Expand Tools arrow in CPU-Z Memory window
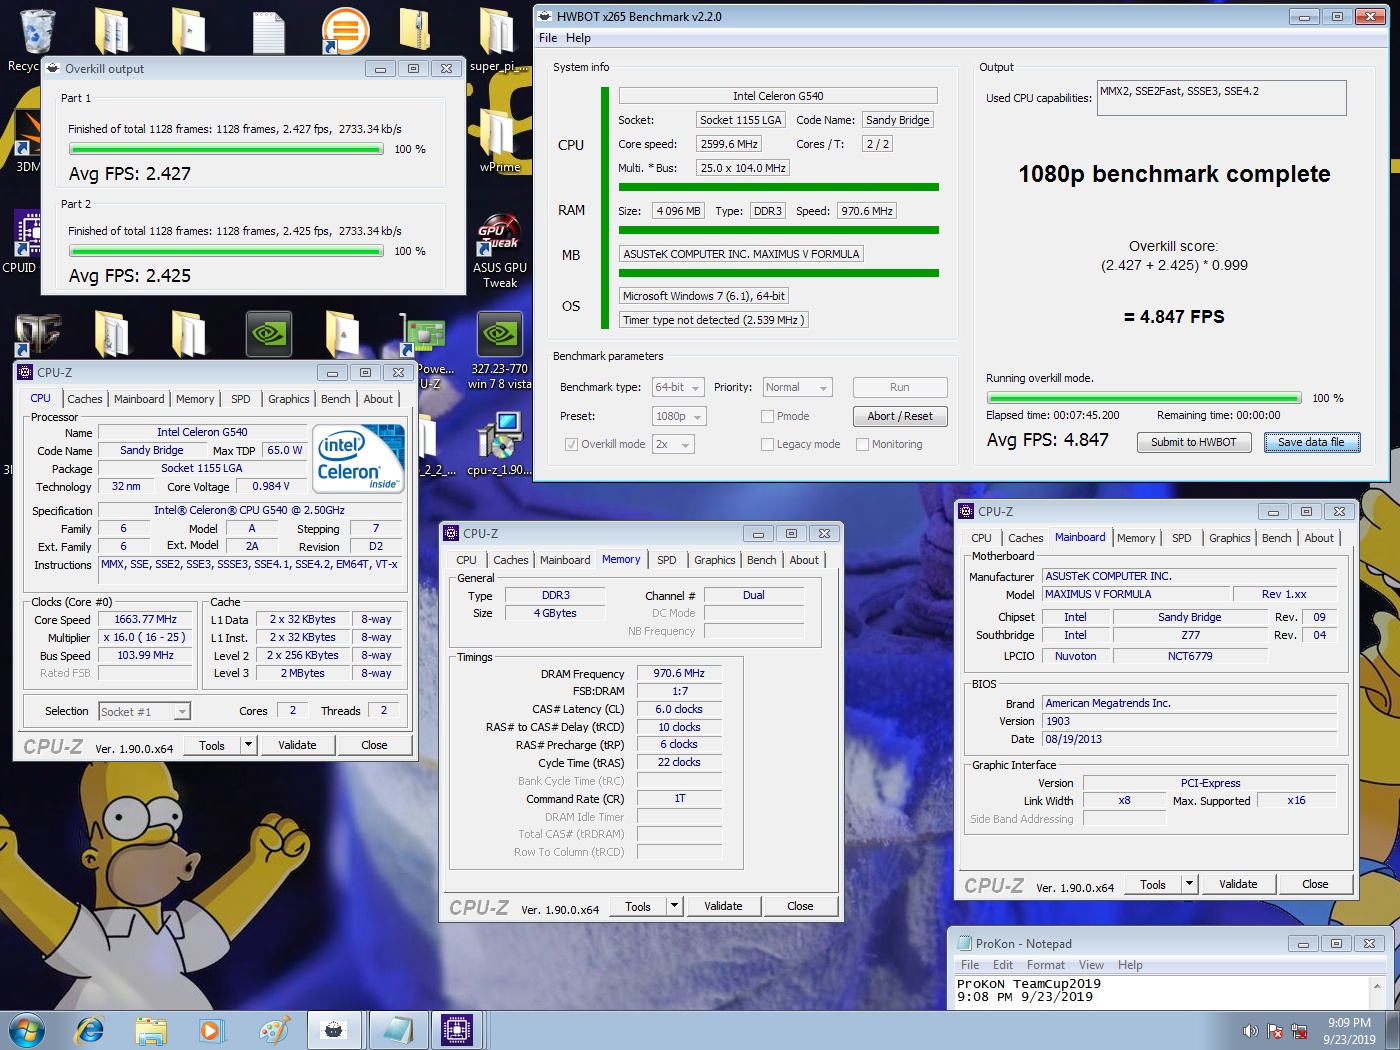 (675, 906)
